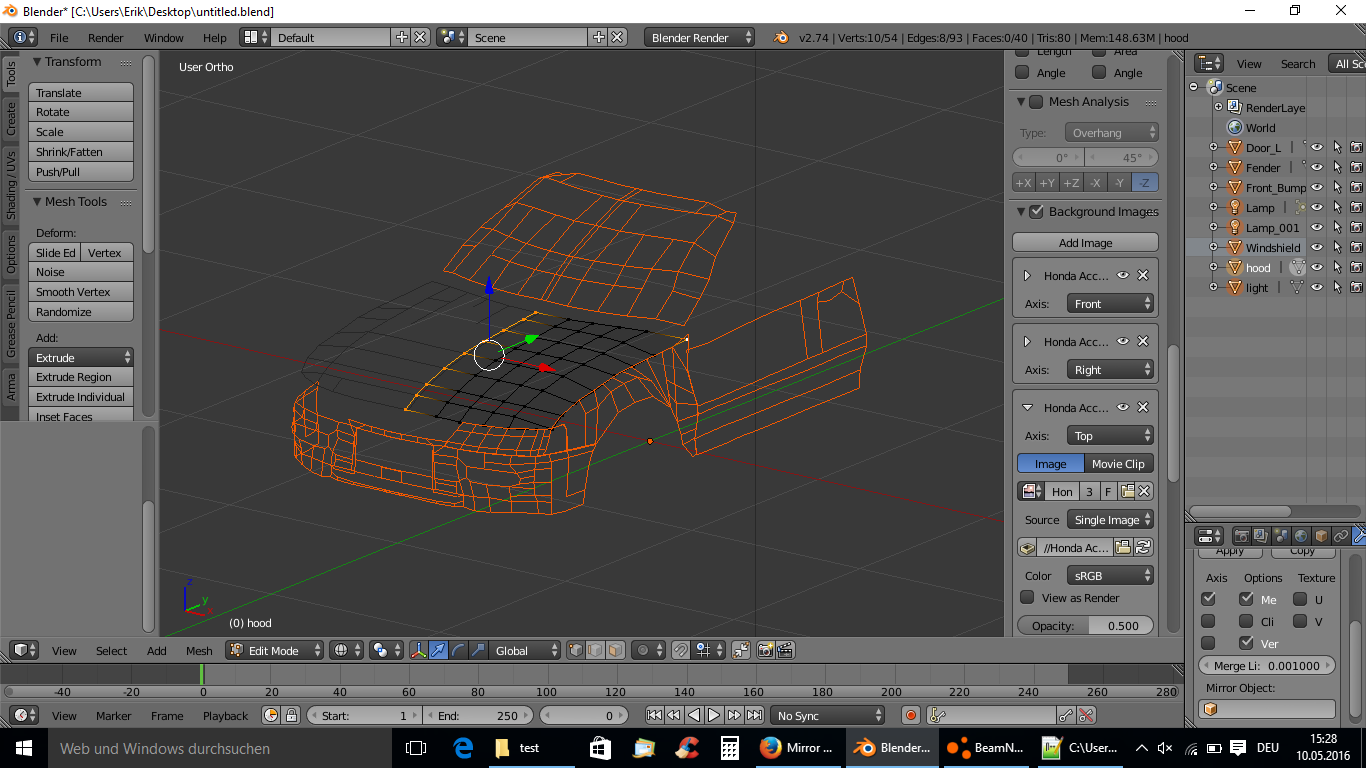The width and height of the screenshot is (1366, 768).
Task: Hide Door_L object via eye icon
Action: (1317, 147)
